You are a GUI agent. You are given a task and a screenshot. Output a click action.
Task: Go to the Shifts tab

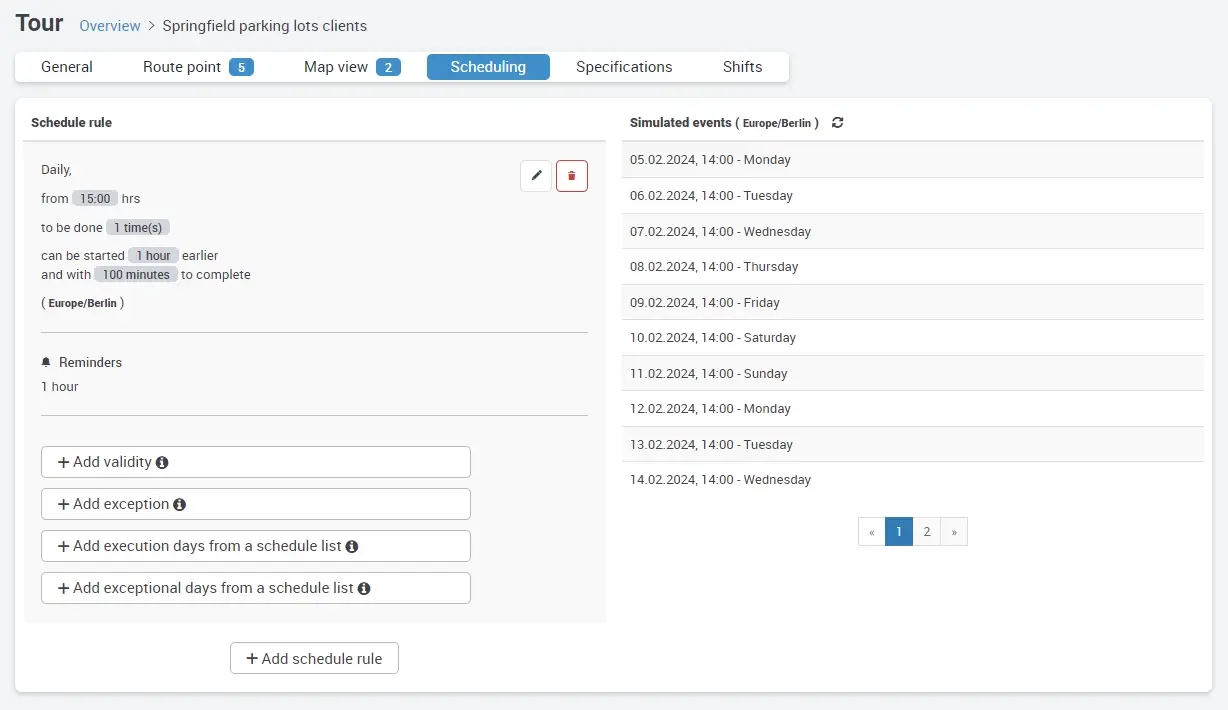pyautogui.click(x=742, y=66)
